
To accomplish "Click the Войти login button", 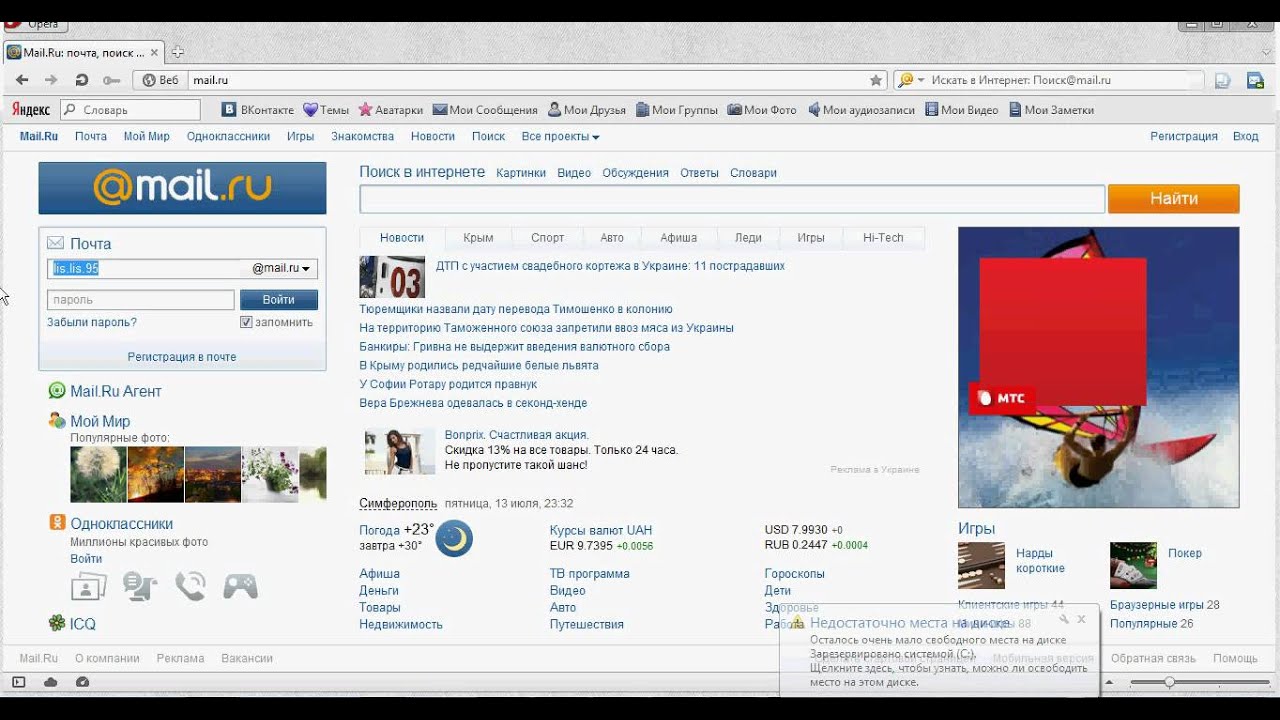I will pos(279,300).
